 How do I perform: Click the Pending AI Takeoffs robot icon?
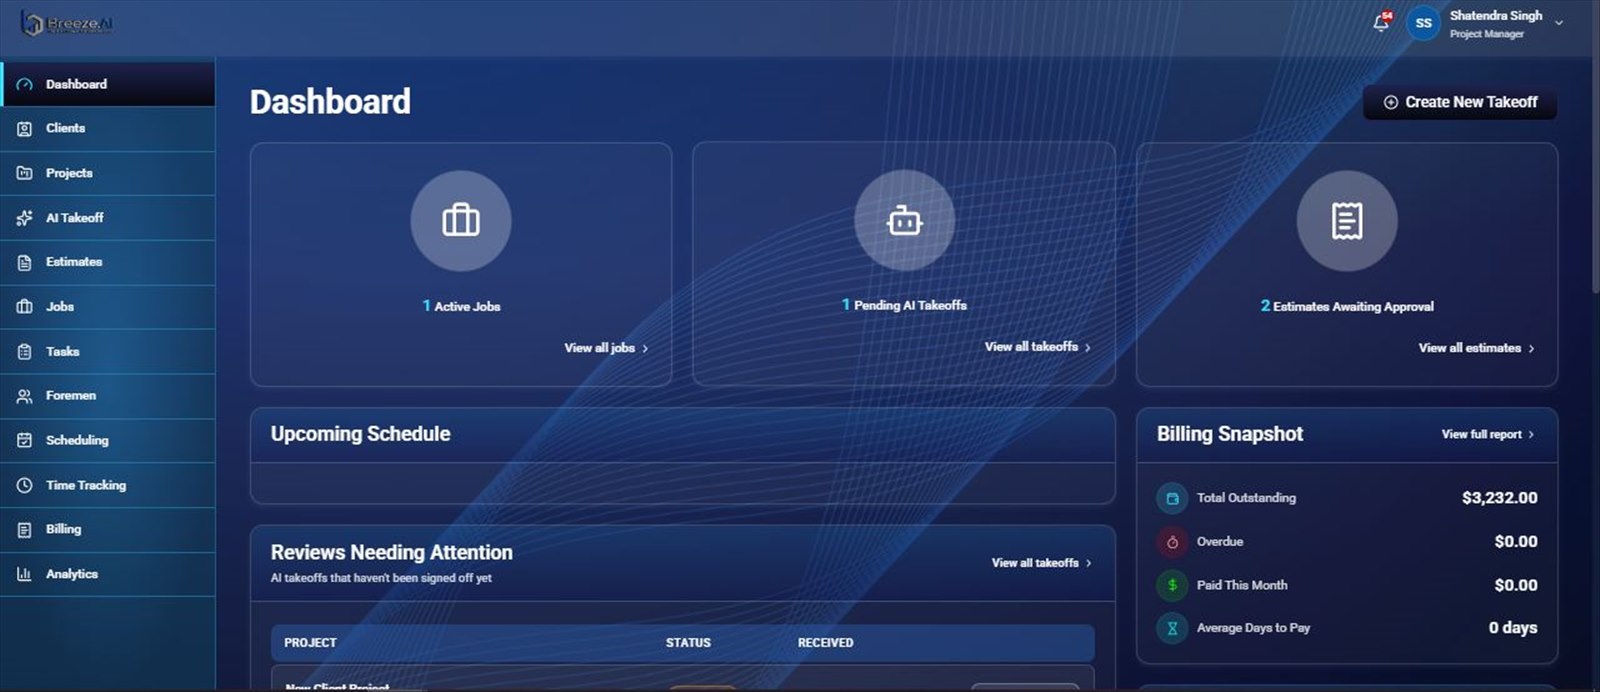click(x=904, y=220)
